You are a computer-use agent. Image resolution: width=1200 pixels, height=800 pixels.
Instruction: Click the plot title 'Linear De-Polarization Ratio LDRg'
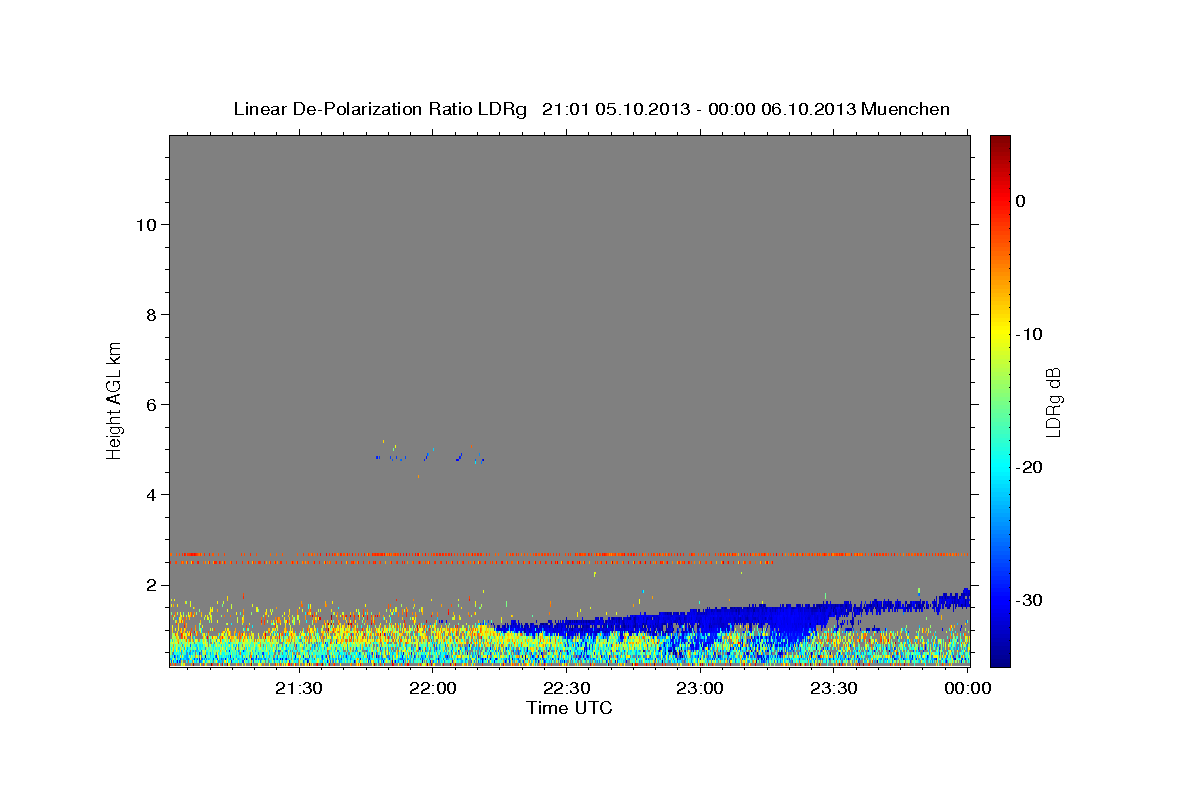coord(380,109)
